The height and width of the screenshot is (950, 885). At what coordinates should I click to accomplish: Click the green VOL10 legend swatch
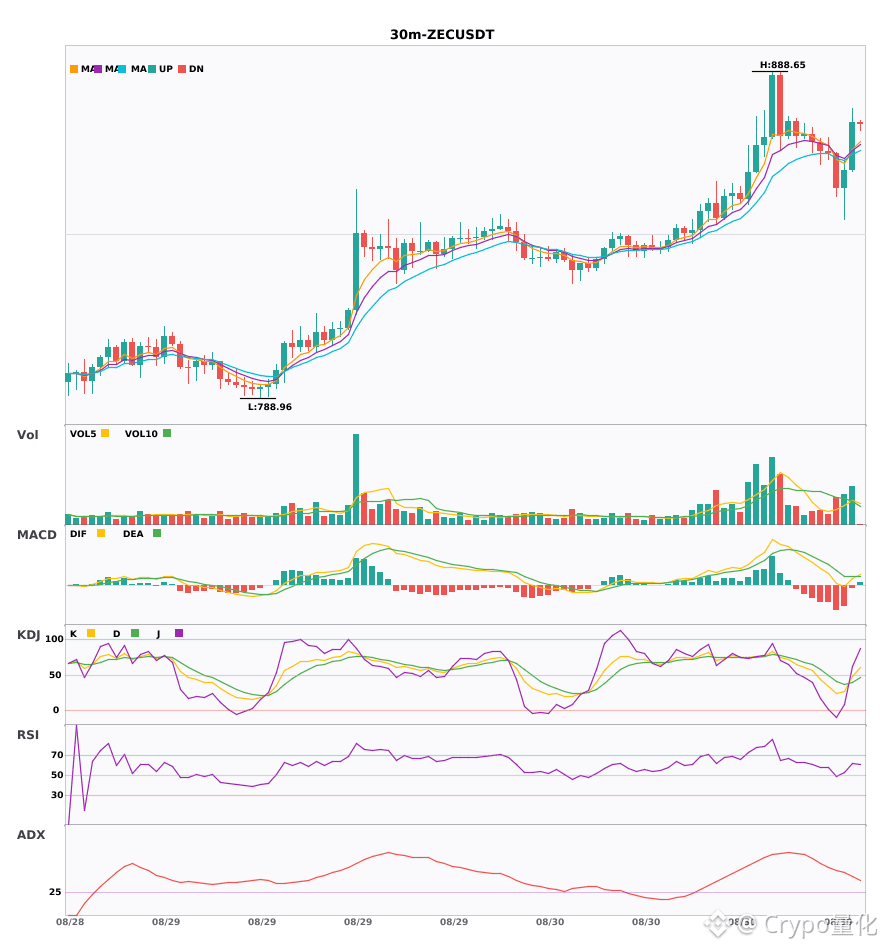(x=167, y=433)
